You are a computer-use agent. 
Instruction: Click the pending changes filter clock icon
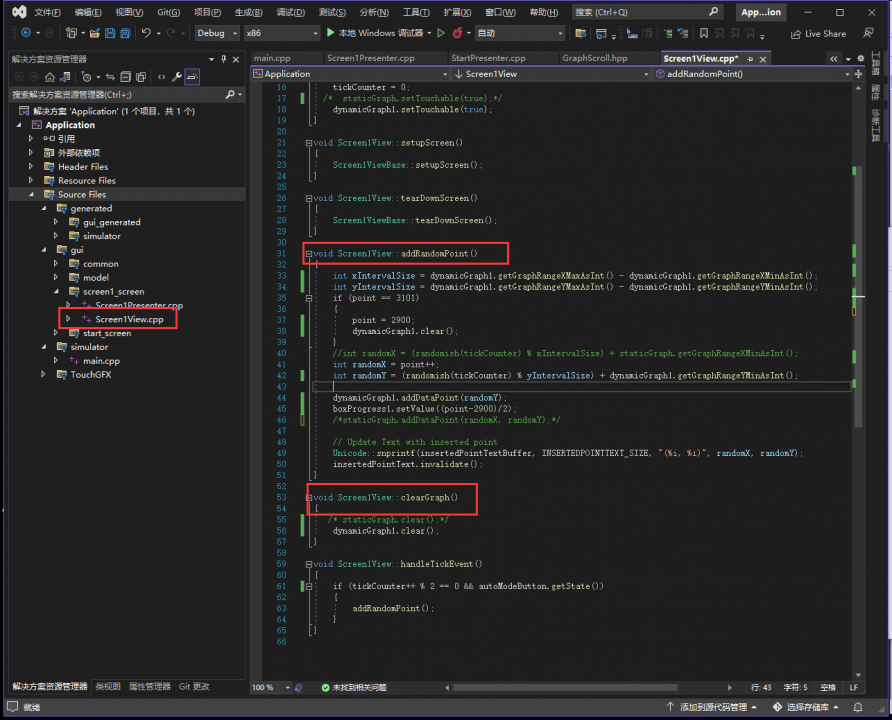tap(86, 77)
